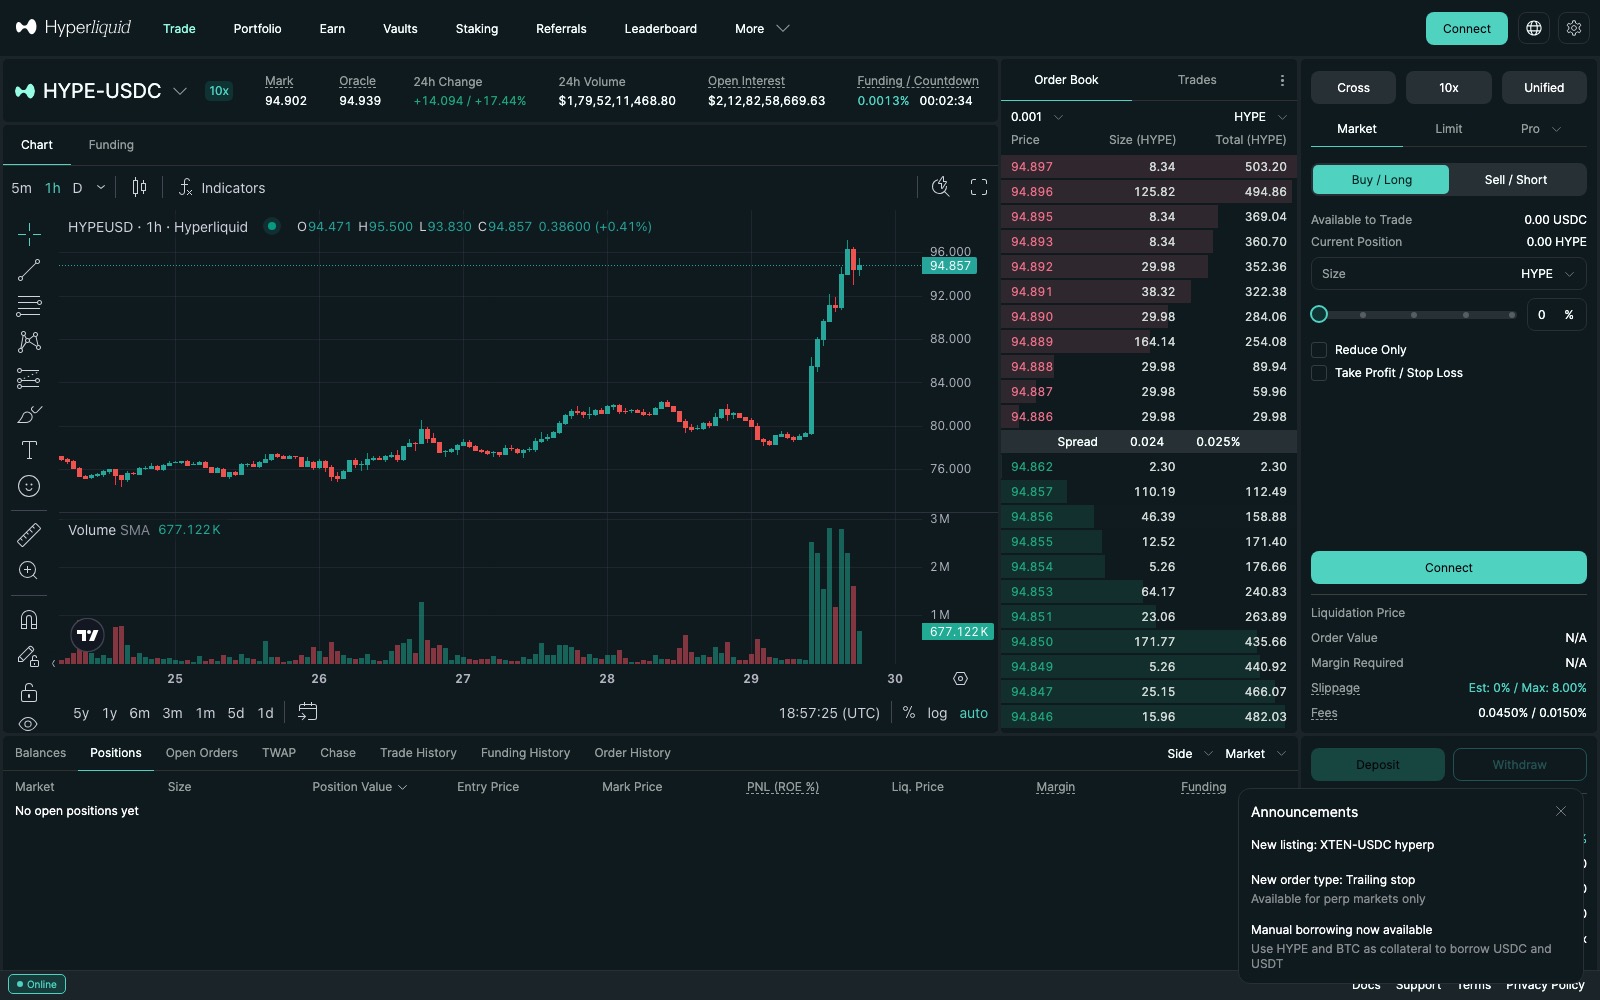The height and width of the screenshot is (1000, 1600).
Task: Open the chart interval dropdown arrow
Action: [x=100, y=187]
